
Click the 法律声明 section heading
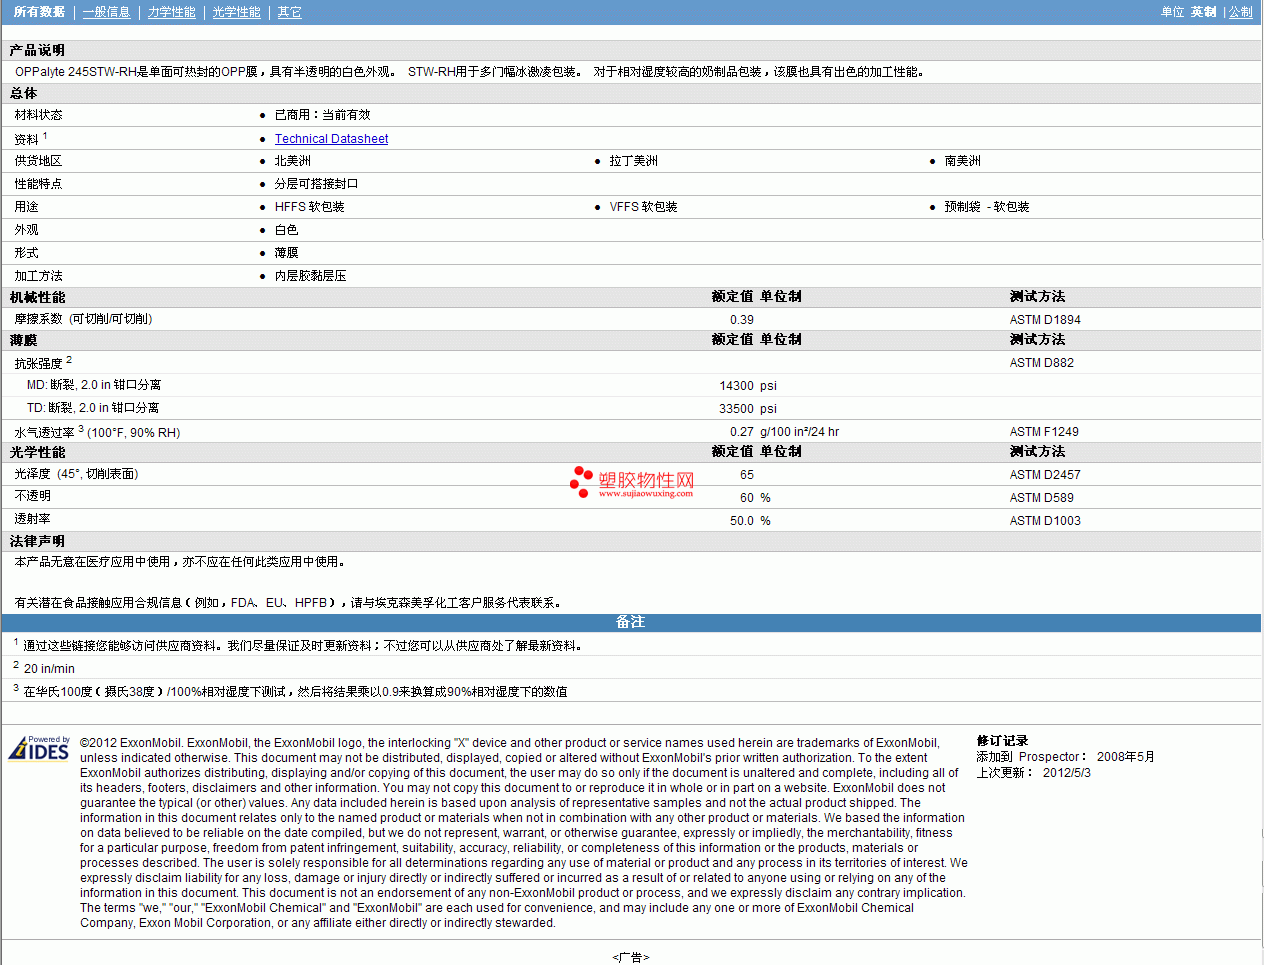(37, 541)
